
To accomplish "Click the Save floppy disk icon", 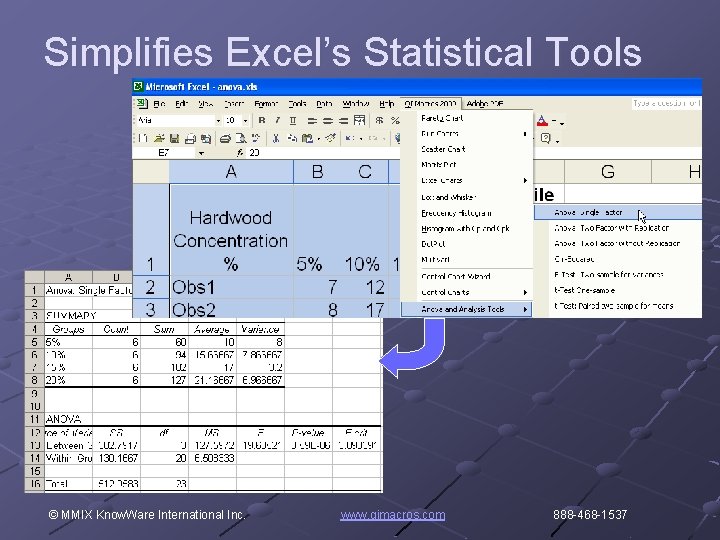I will click(x=174, y=138).
